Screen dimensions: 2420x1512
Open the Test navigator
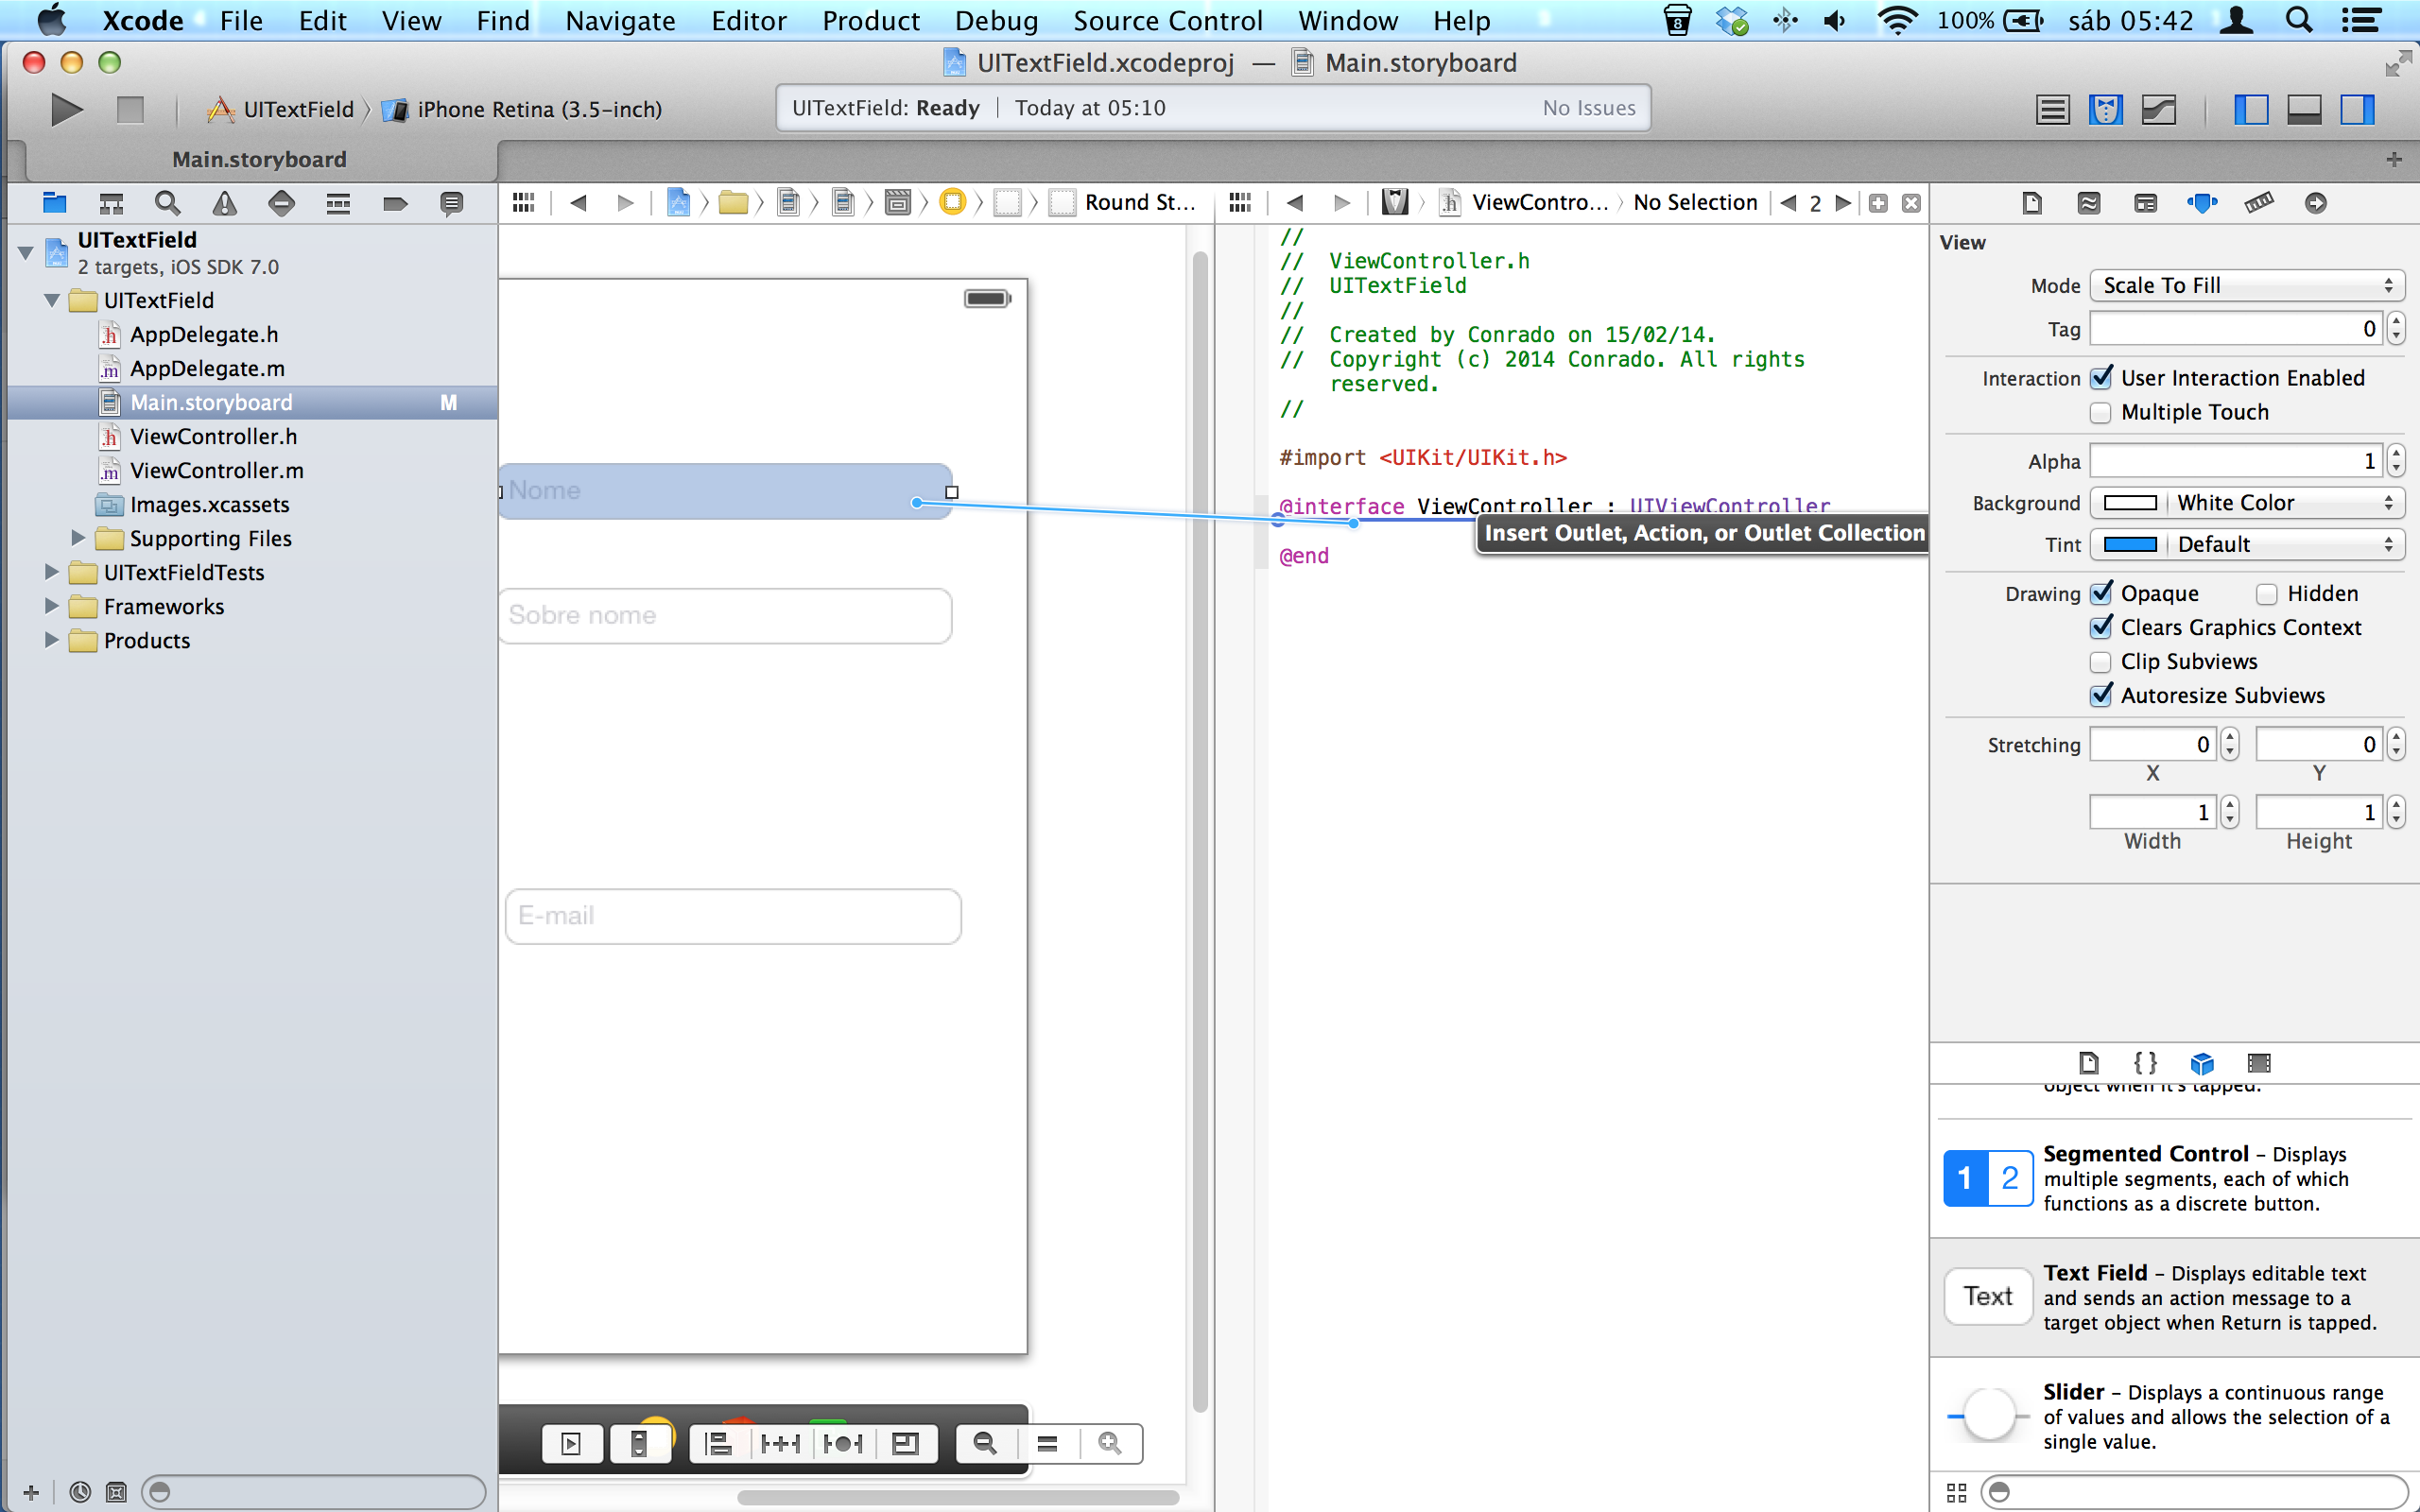point(282,203)
